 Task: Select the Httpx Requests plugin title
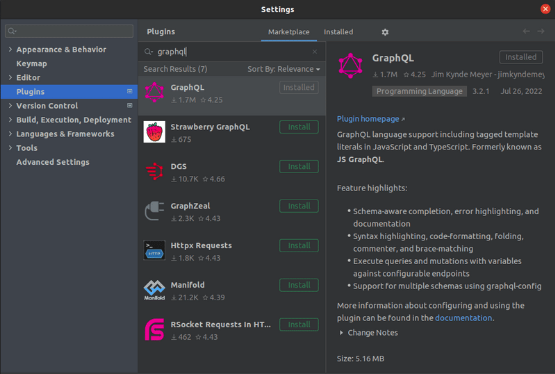click(x=201, y=246)
